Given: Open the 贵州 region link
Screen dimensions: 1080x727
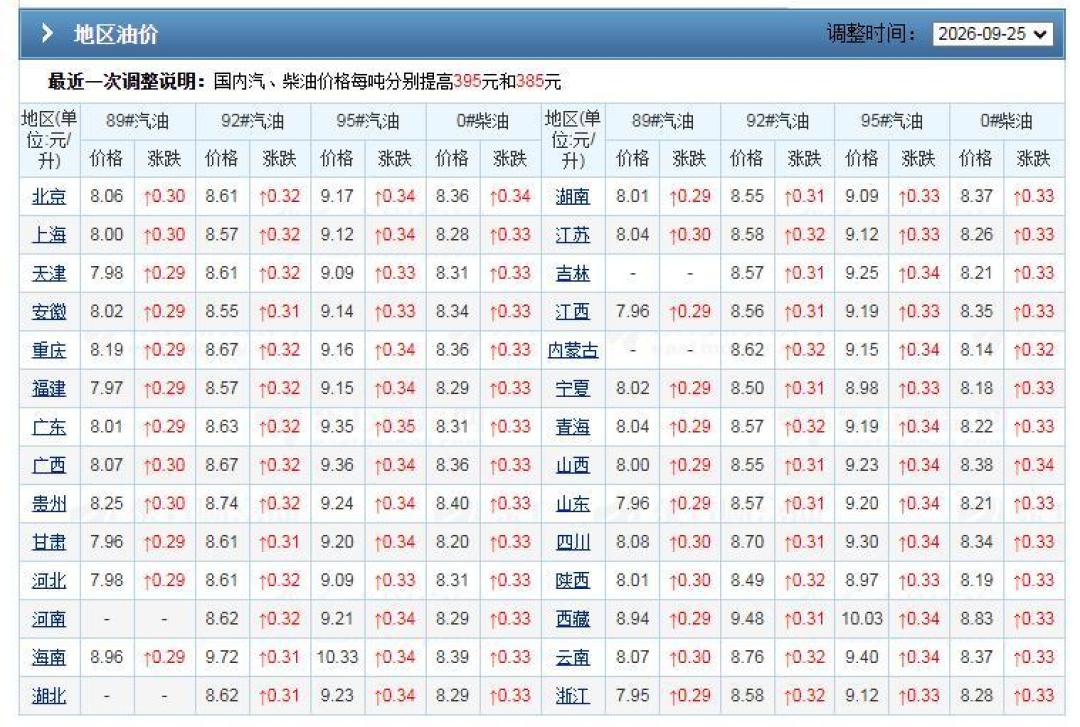Looking at the screenshot, I should (49, 504).
